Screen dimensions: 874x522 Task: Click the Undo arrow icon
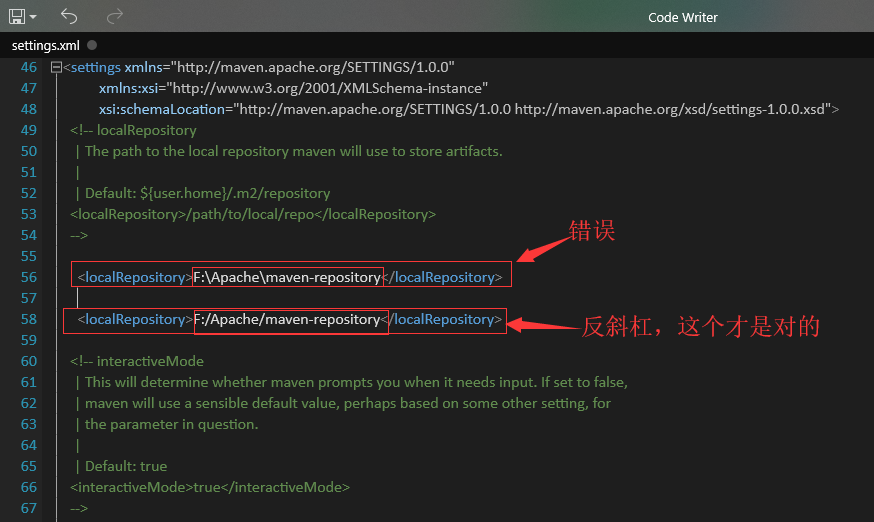[x=69, y=17]
